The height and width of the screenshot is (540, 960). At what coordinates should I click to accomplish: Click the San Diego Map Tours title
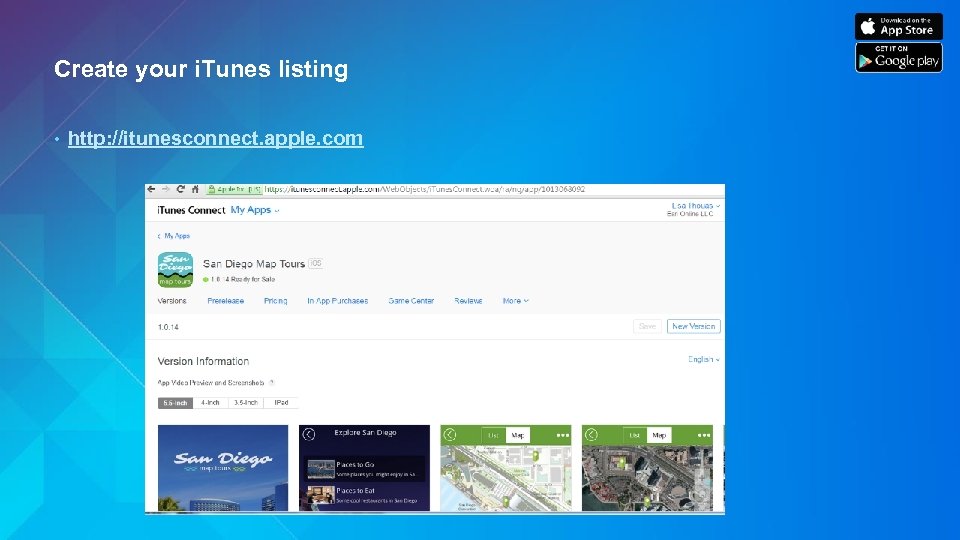coord(254,264)
